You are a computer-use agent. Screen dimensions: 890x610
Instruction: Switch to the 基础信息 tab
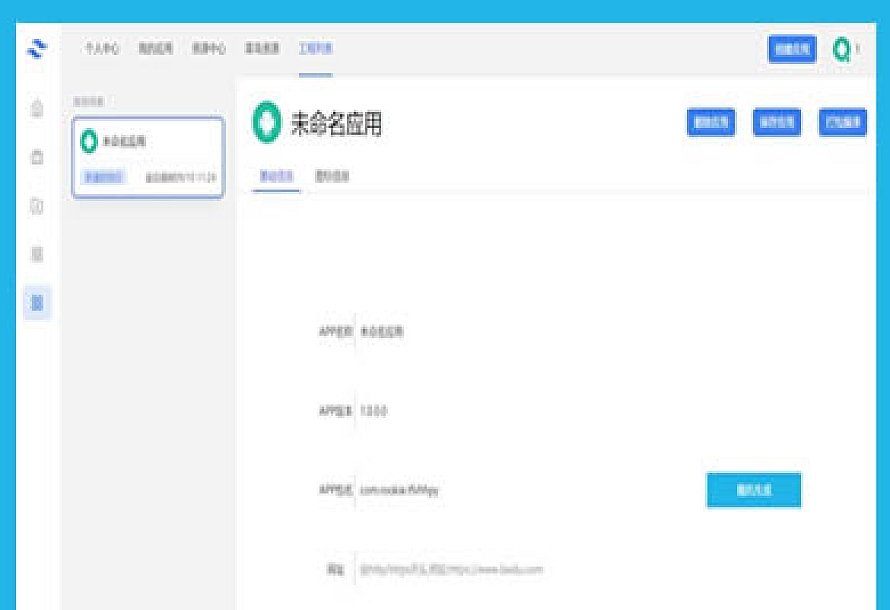pyautogui.click(x=275, y=176)
